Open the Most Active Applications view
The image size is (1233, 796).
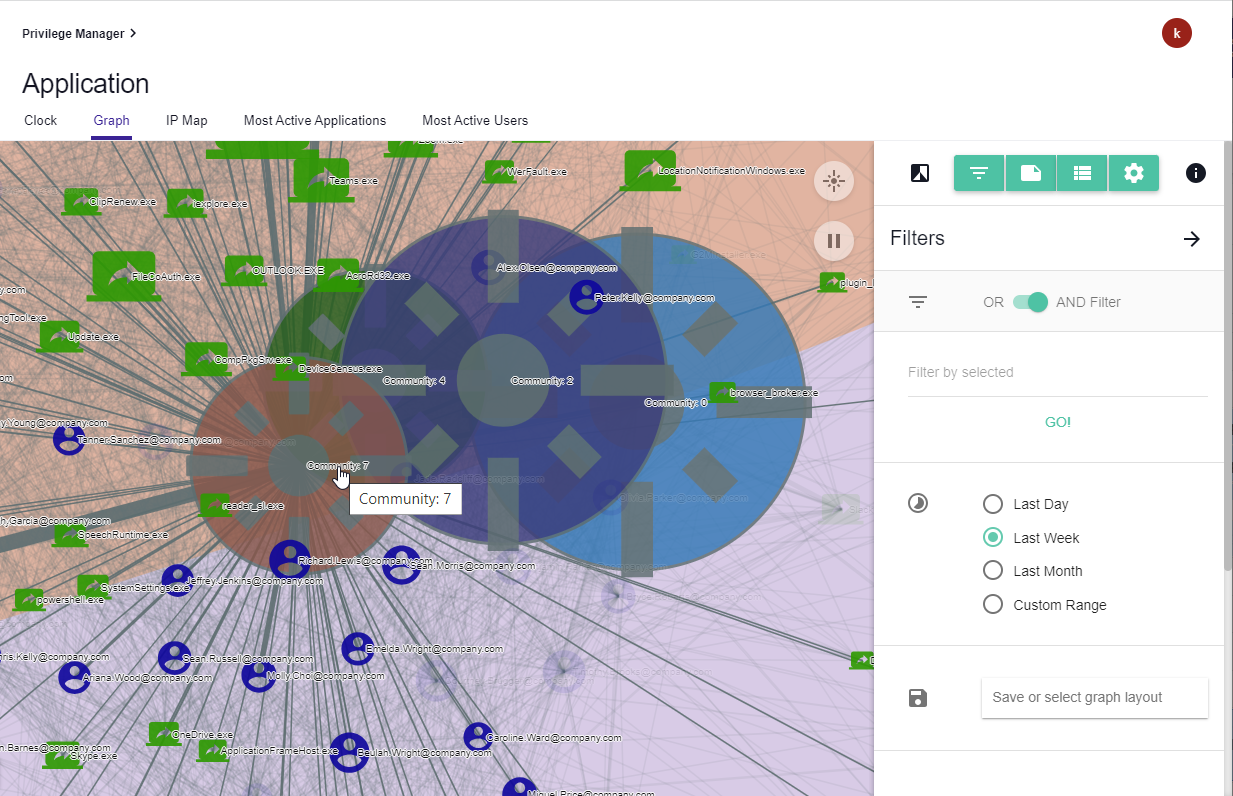314,120
